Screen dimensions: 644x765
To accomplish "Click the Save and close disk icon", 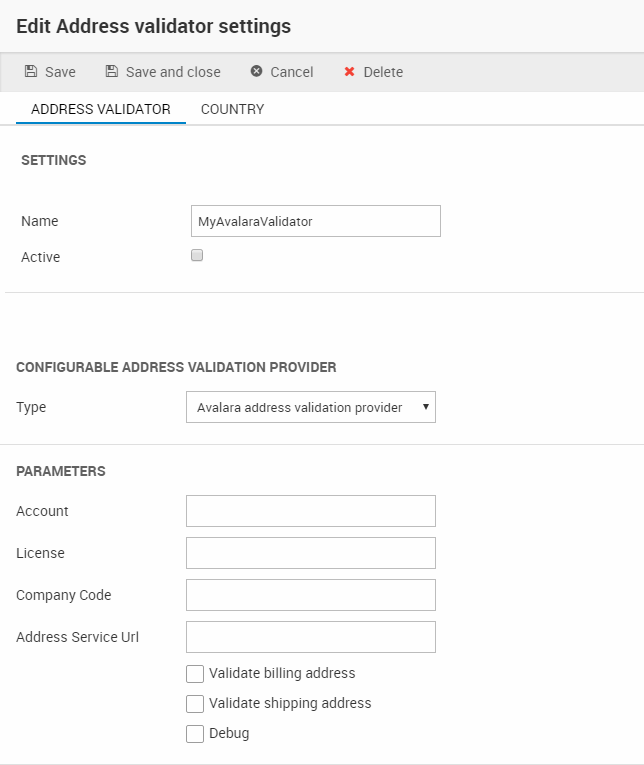I will click(x=112, y=72).
